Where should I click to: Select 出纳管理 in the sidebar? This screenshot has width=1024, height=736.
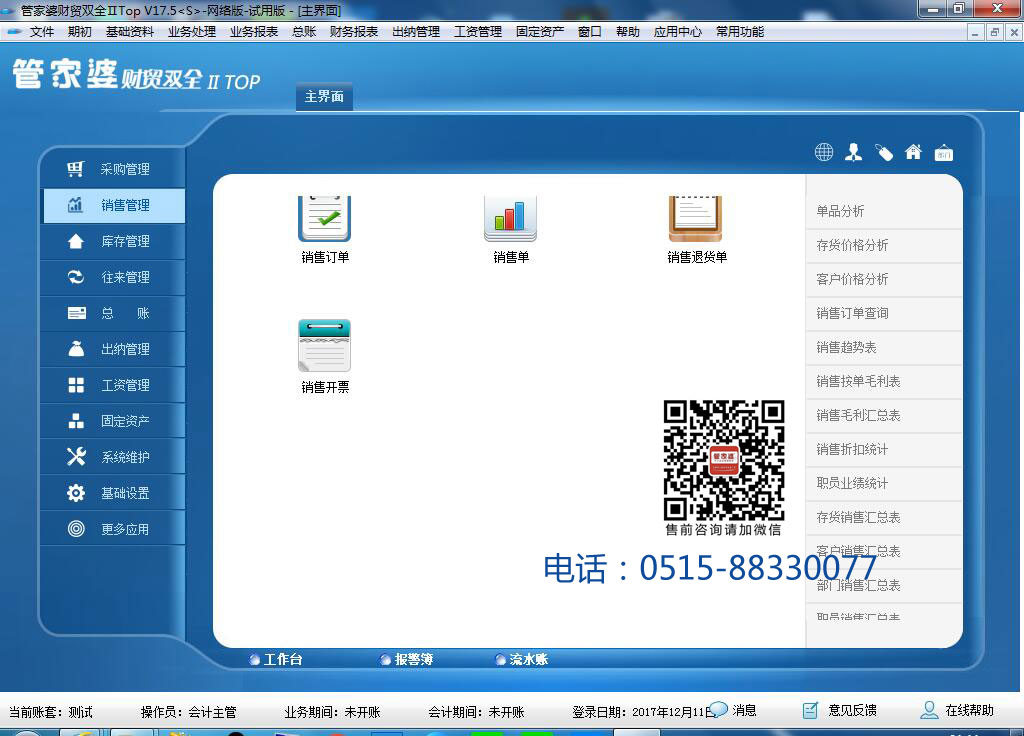[x=113, y=349]
